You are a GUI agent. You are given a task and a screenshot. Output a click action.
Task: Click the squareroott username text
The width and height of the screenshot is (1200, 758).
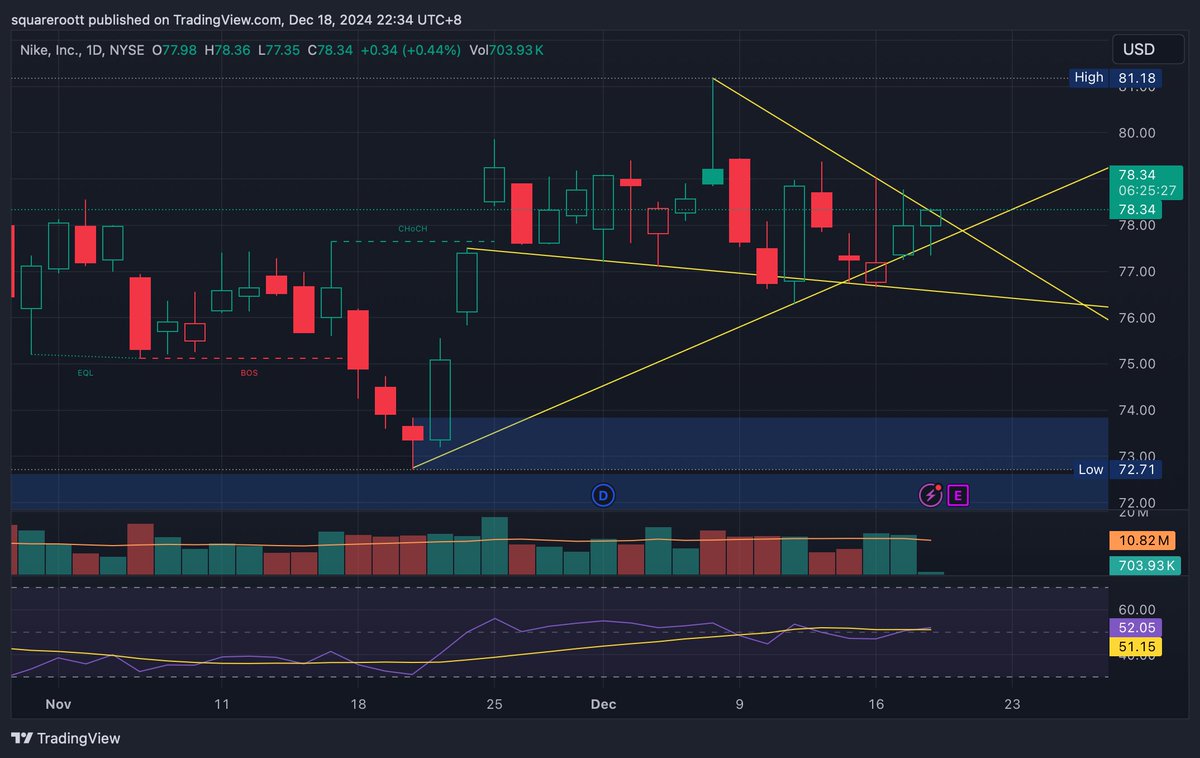coord(41,18)
